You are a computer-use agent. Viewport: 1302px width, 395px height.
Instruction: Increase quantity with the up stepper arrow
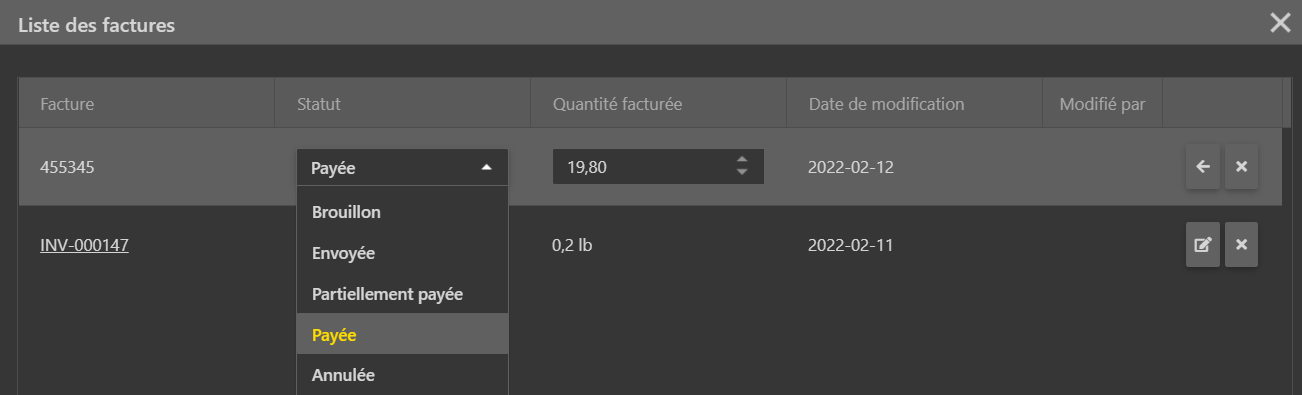(741, 160)
